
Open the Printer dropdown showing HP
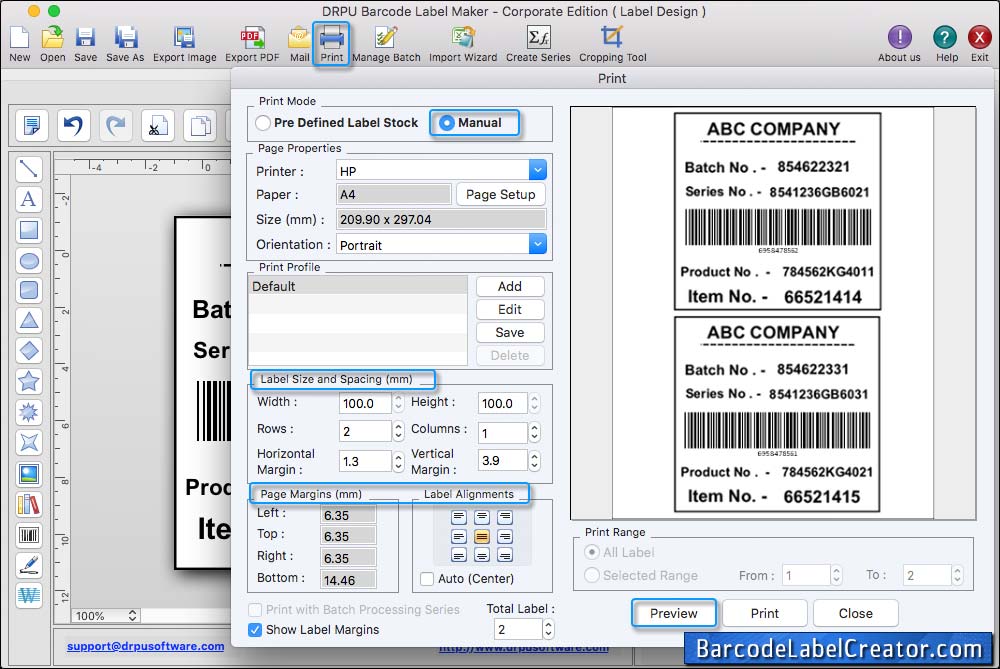click(x=538, y=170)
